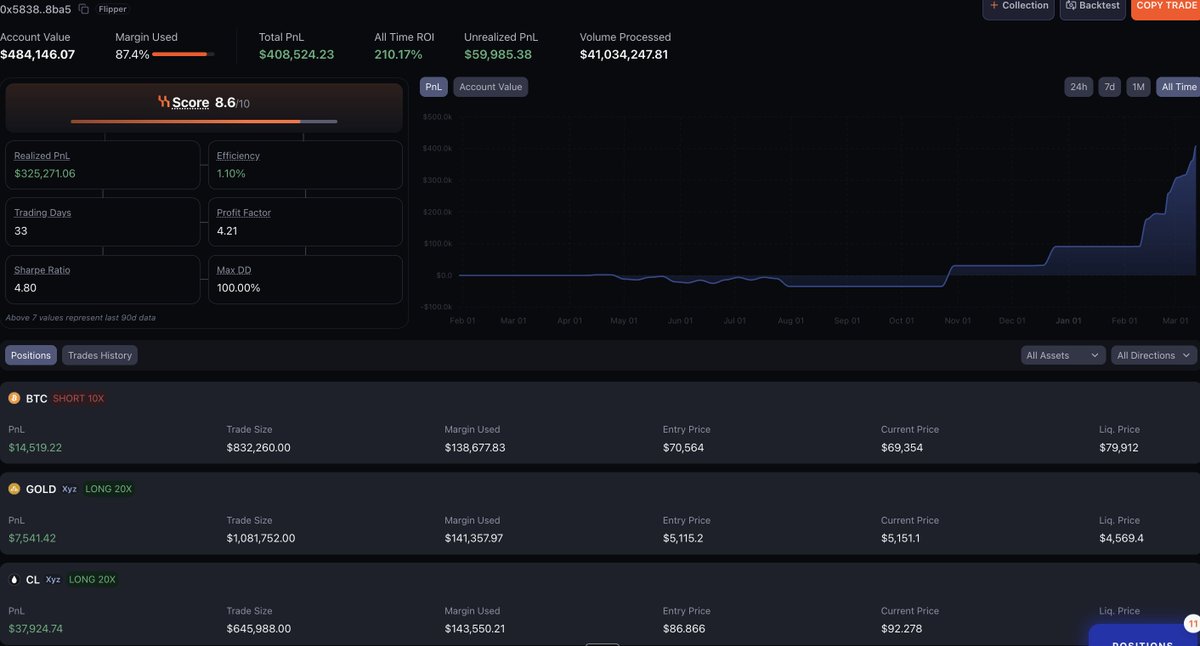
Task: Click the Sharpe Ratio stat card
Action: pyautogui.click(x=102, y=278)
